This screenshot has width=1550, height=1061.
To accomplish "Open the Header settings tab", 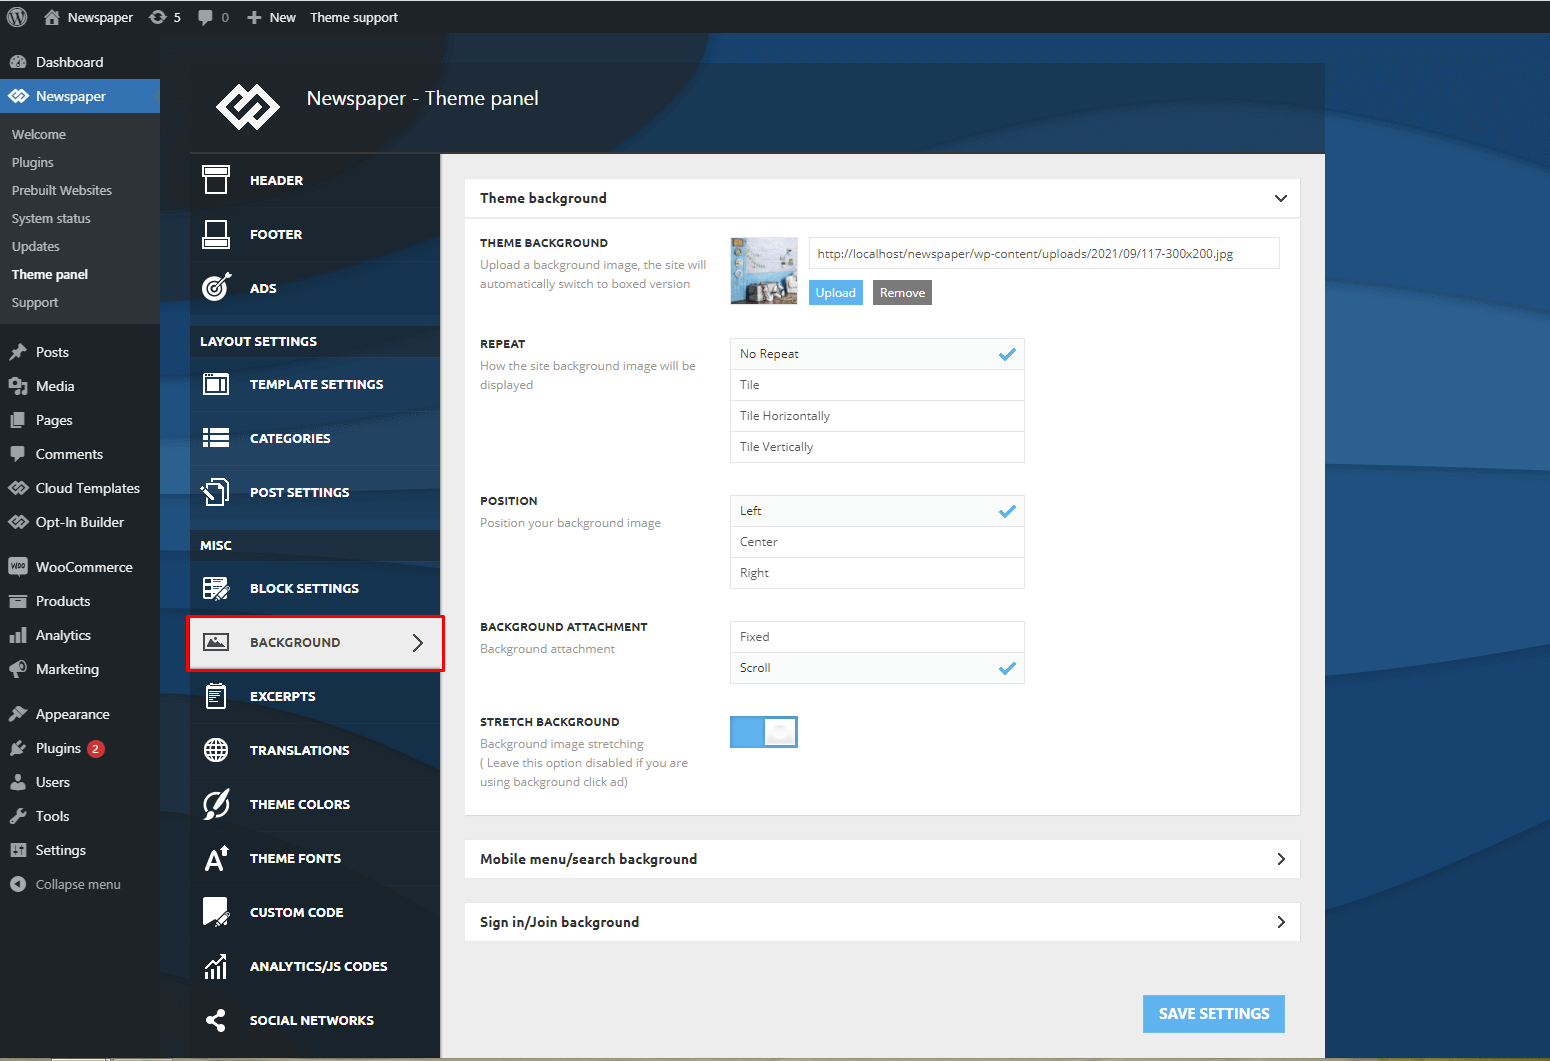I will pos(315,180).
